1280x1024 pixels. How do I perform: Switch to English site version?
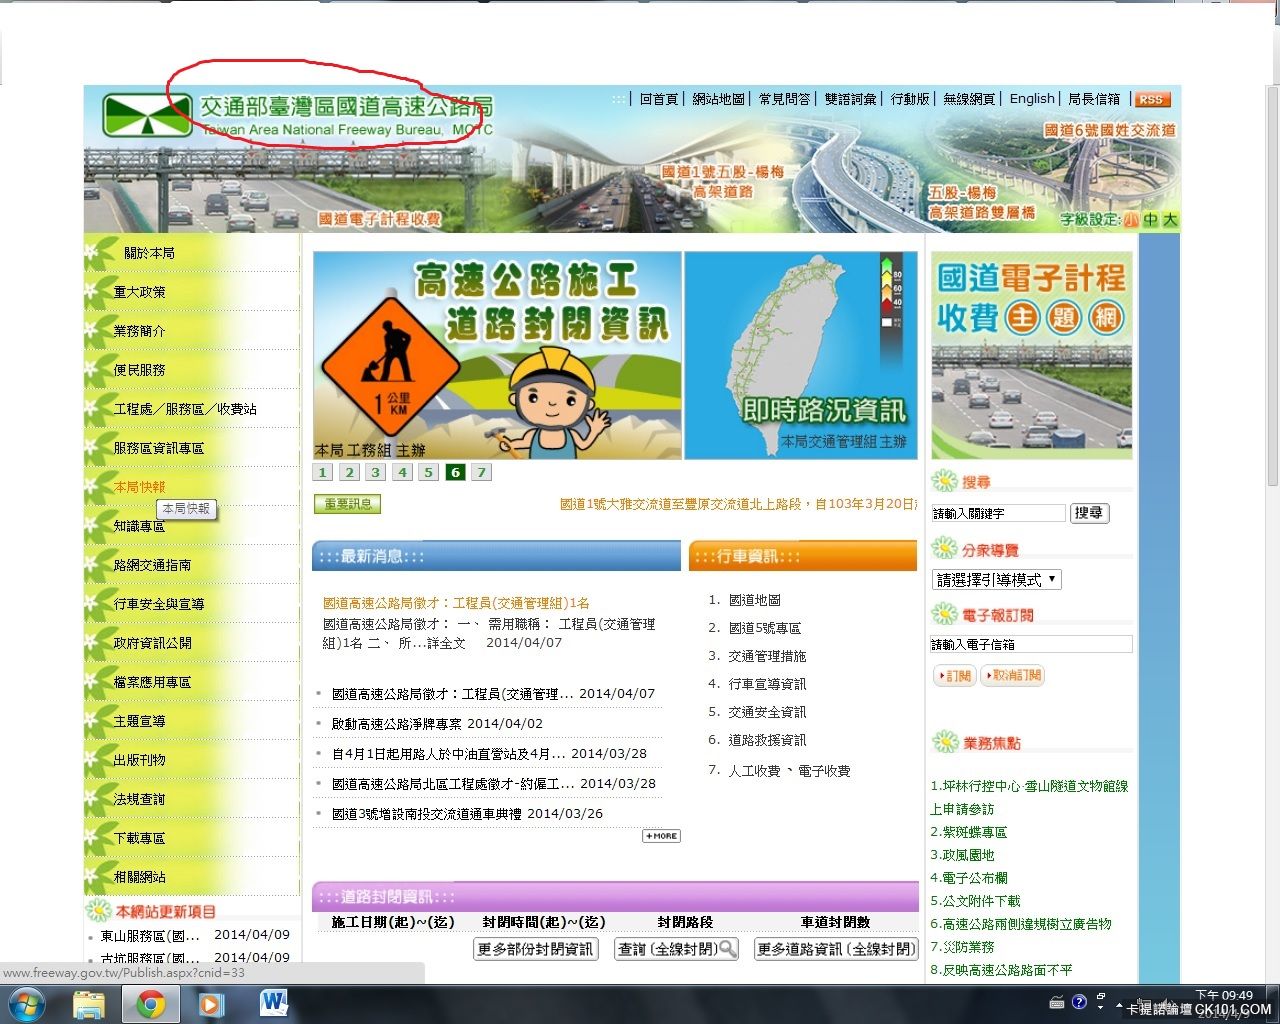[x=1032, y=98]
